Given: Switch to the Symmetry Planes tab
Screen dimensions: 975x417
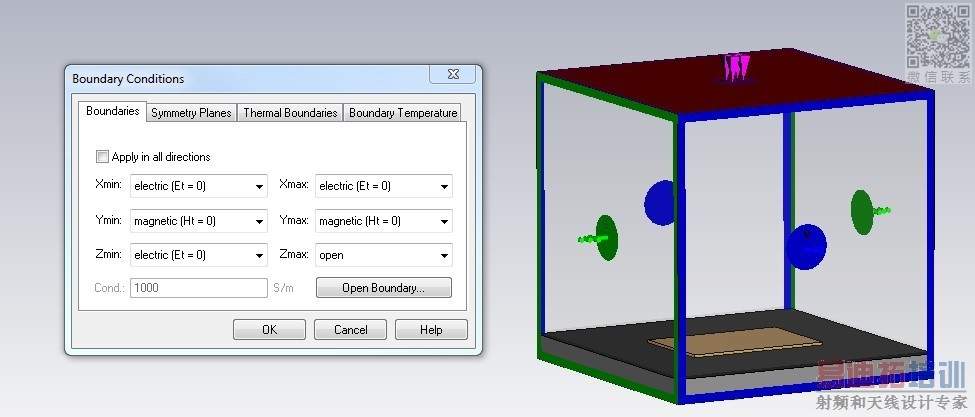Looking at the screenshot, I should [192, 112].
